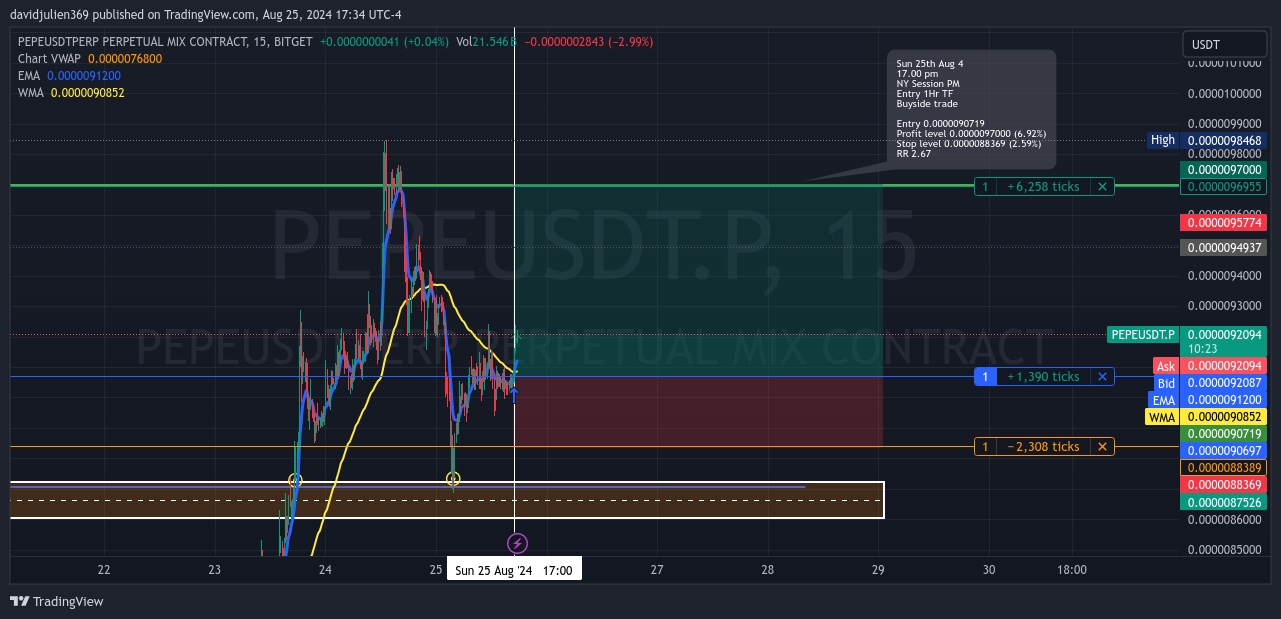The width and height of the screenshot is (1281, 619).
Task: Select the −2,308 ticks stop label
Action: click(1043, 446)
